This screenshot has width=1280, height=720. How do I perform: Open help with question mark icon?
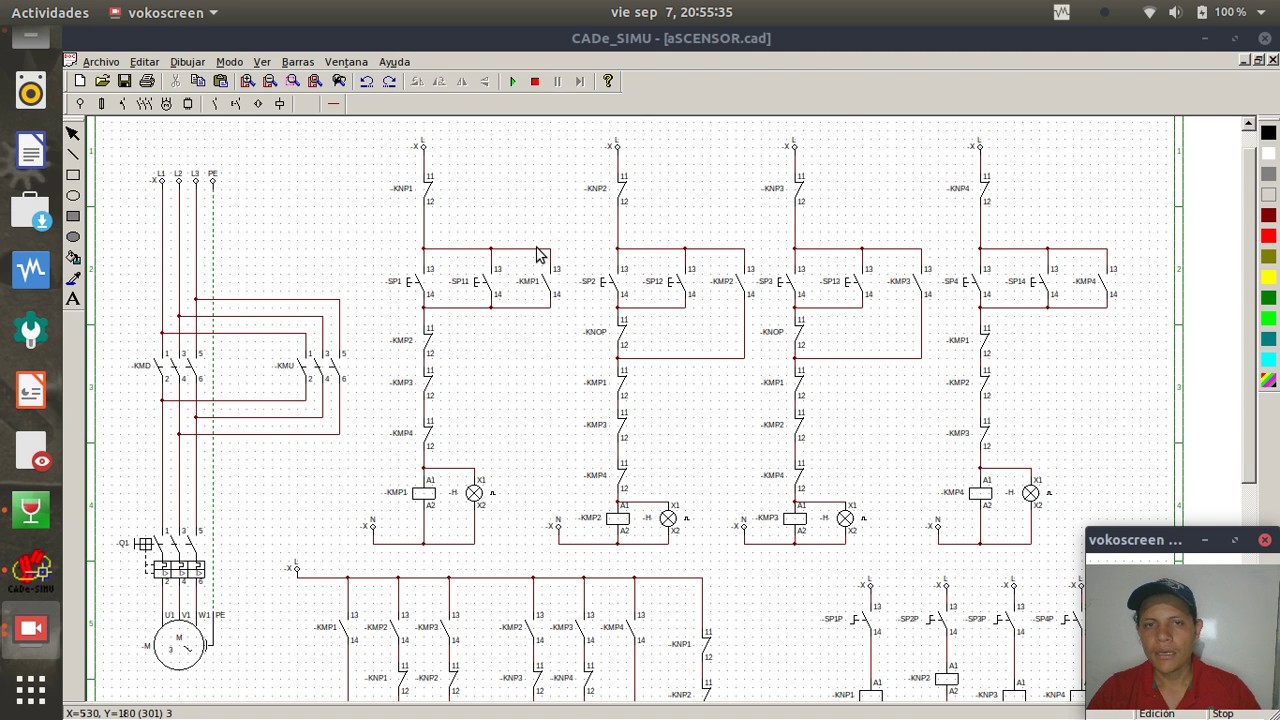pos(607,81)
